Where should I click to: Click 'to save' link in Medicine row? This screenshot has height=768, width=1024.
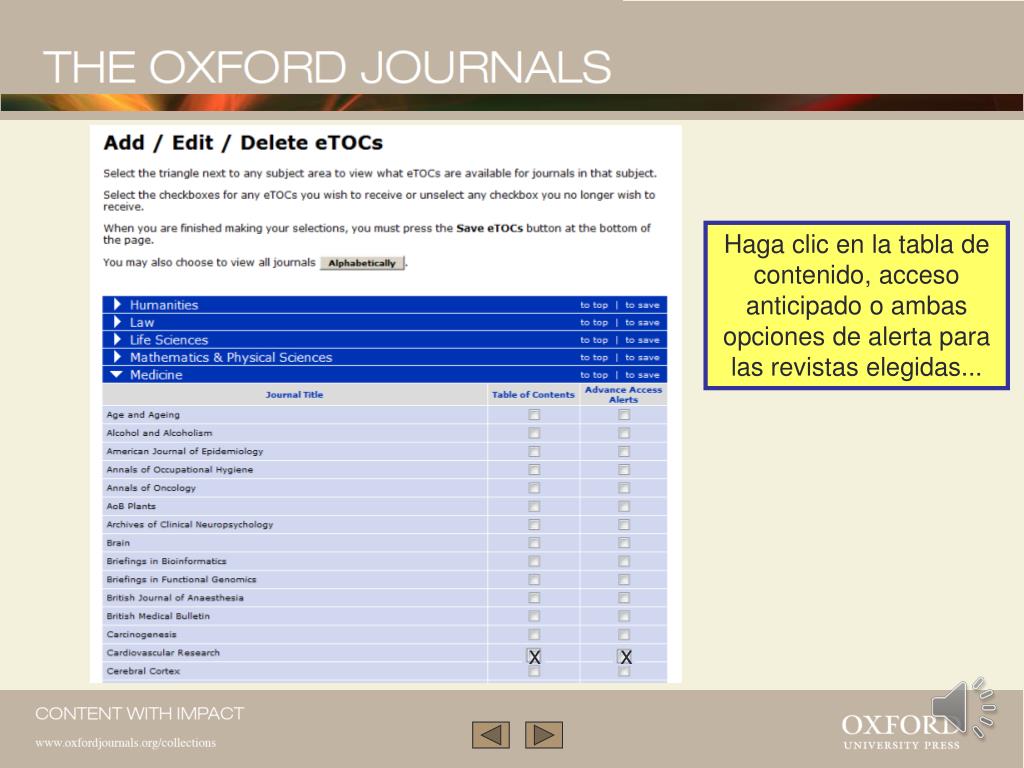(642, 376)
